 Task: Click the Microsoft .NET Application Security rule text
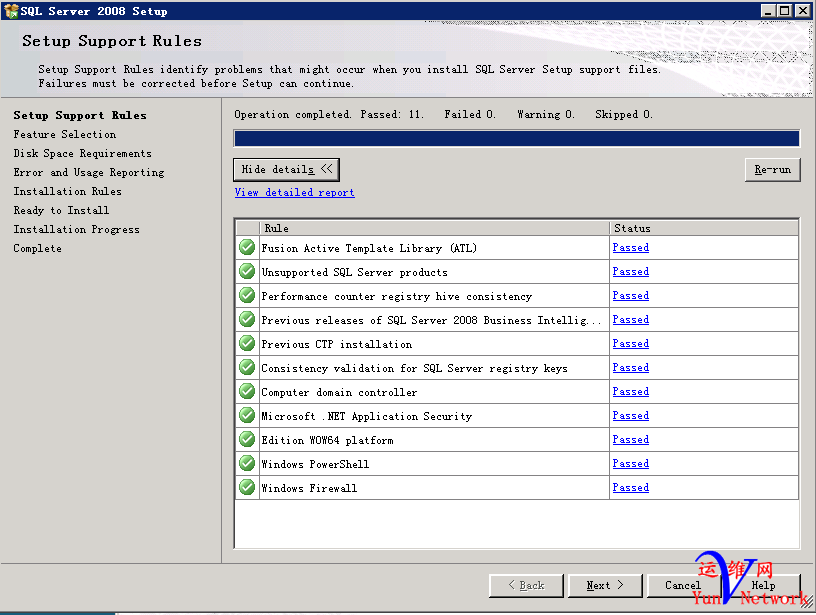[x=367, y=416]
